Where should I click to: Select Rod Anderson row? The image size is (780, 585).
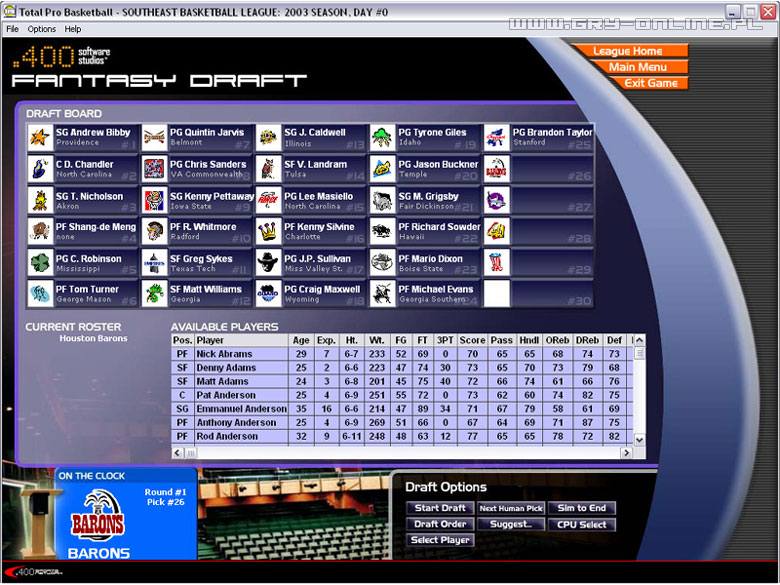point(402,436)
